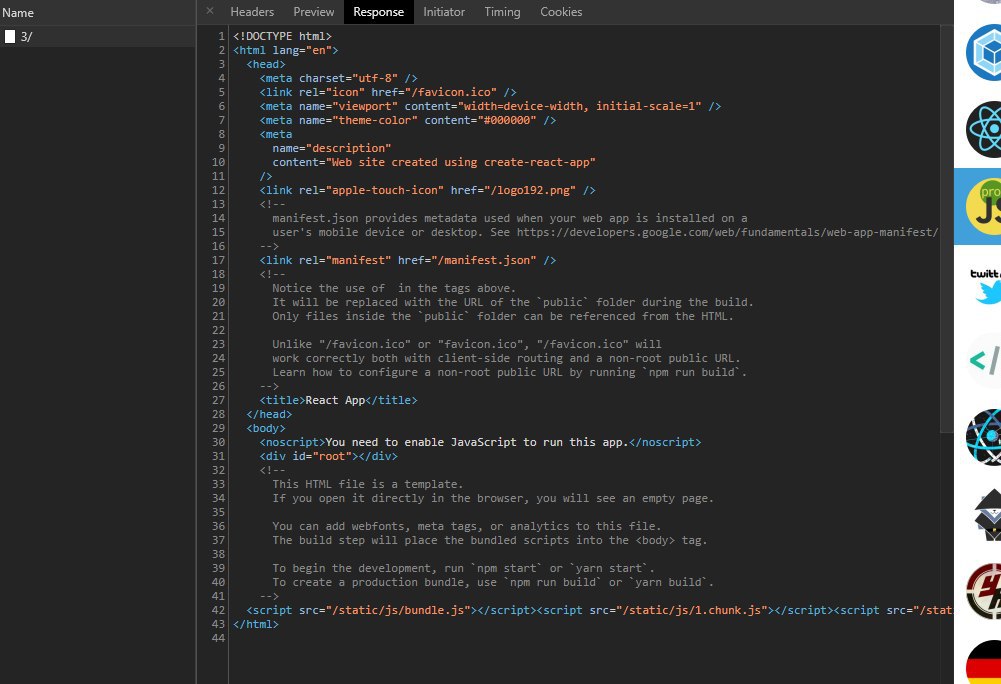Viewport: 1001px width, 684px height.
Task: Open the Preview tab
Action: [x=313, y=11]
